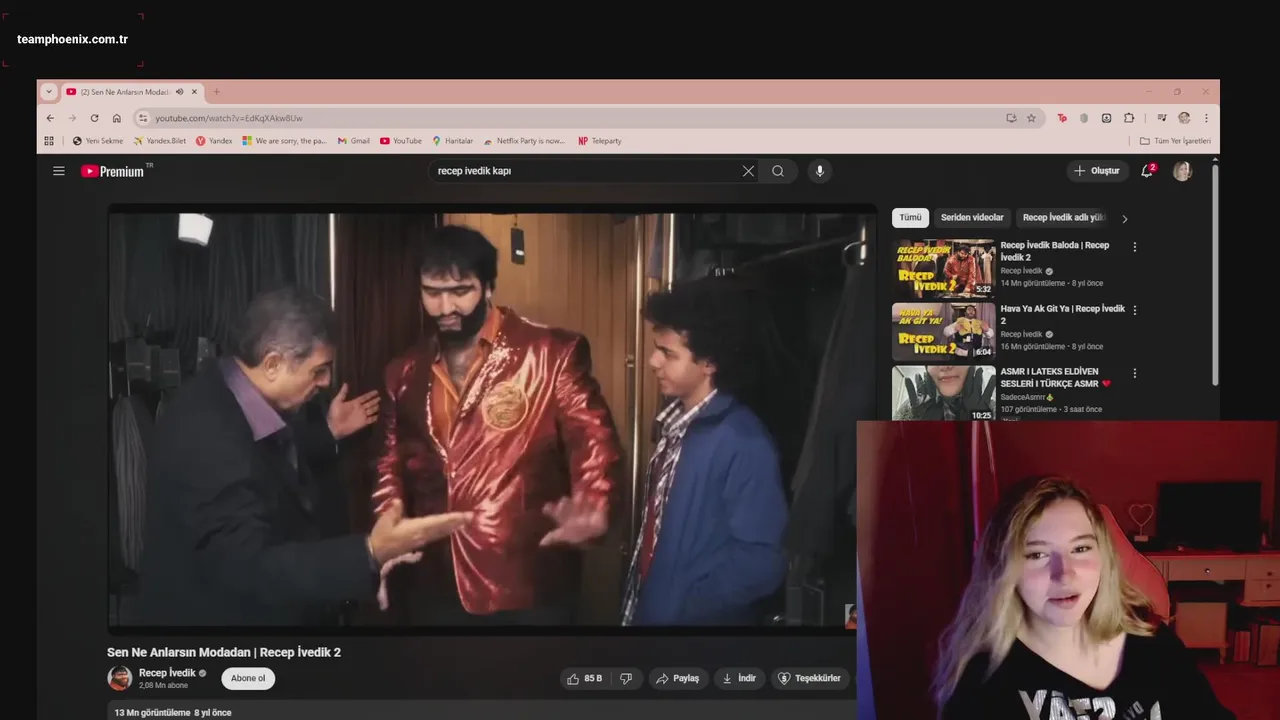The height and width of the screenshot is (720, 1280).
Task: Open the Haritalar bookmark
Action: pyautogui.click(x=453, y=141)
